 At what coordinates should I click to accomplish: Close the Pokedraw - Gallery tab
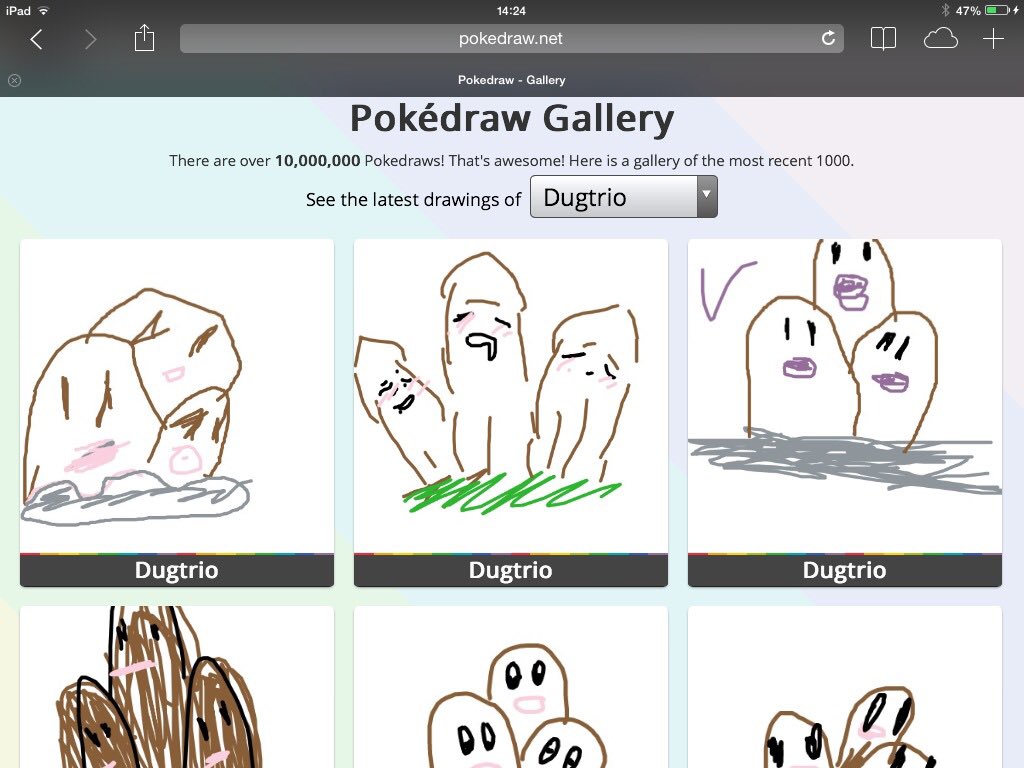pos(14,80)
